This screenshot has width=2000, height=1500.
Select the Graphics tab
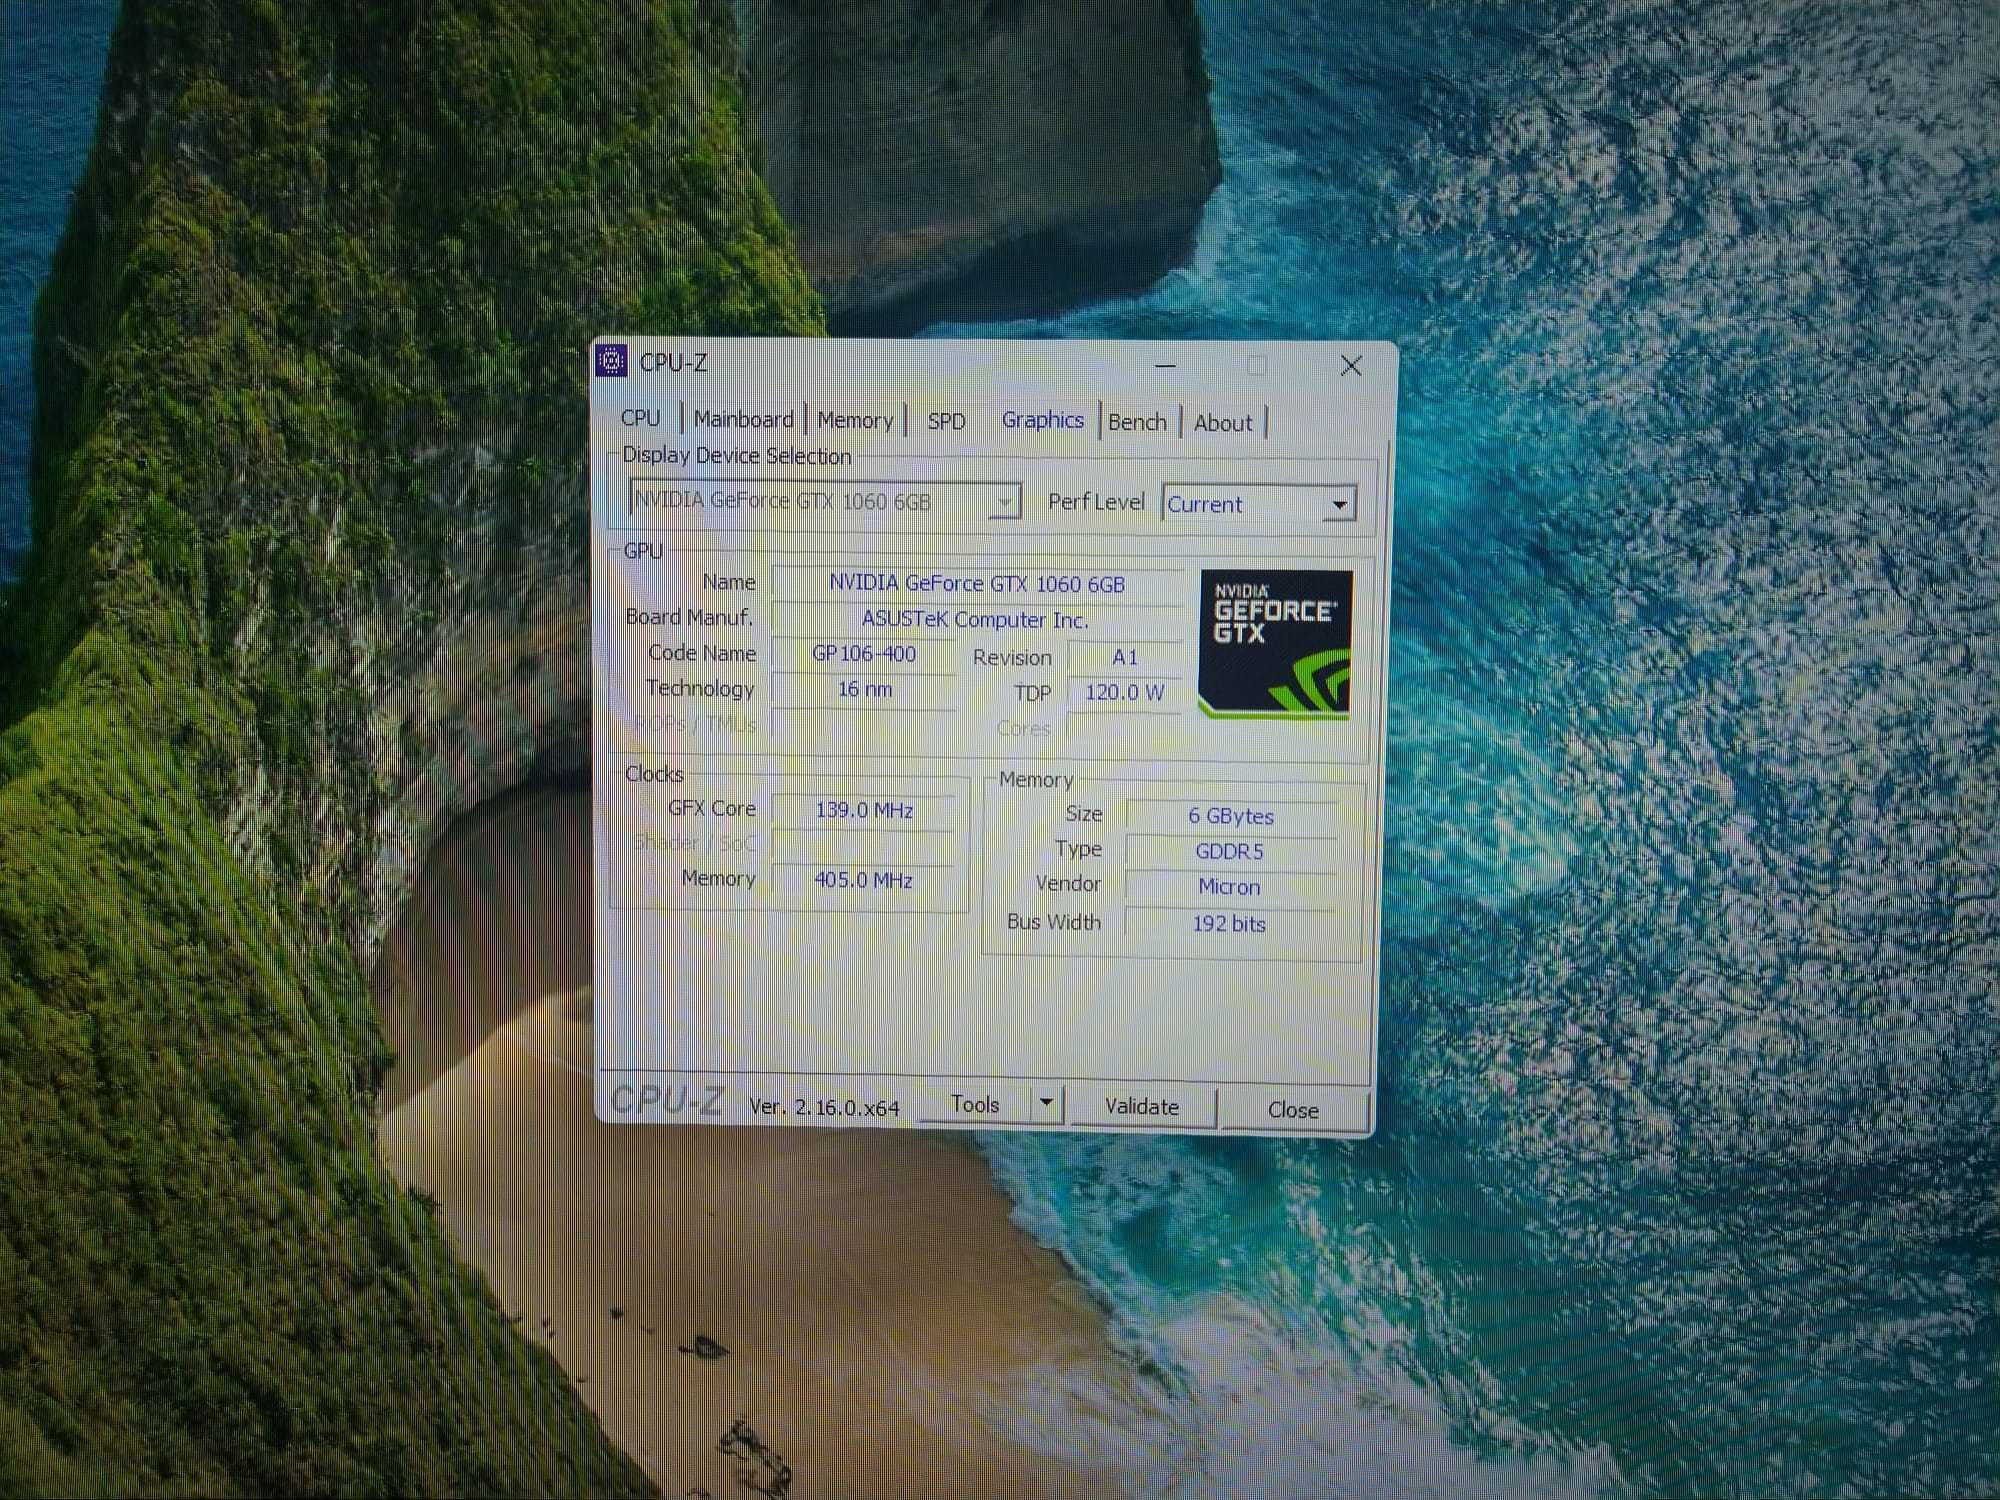pyautogui.click(x=1042, y=420)
